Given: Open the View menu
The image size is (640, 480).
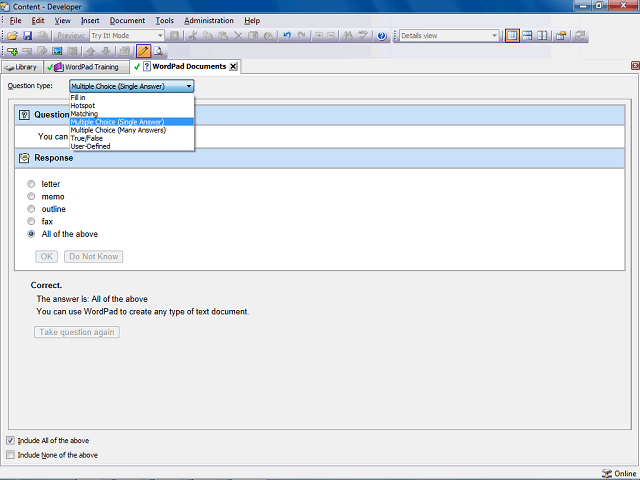Looking at the screenshot, I should click(x=62, y=20).
